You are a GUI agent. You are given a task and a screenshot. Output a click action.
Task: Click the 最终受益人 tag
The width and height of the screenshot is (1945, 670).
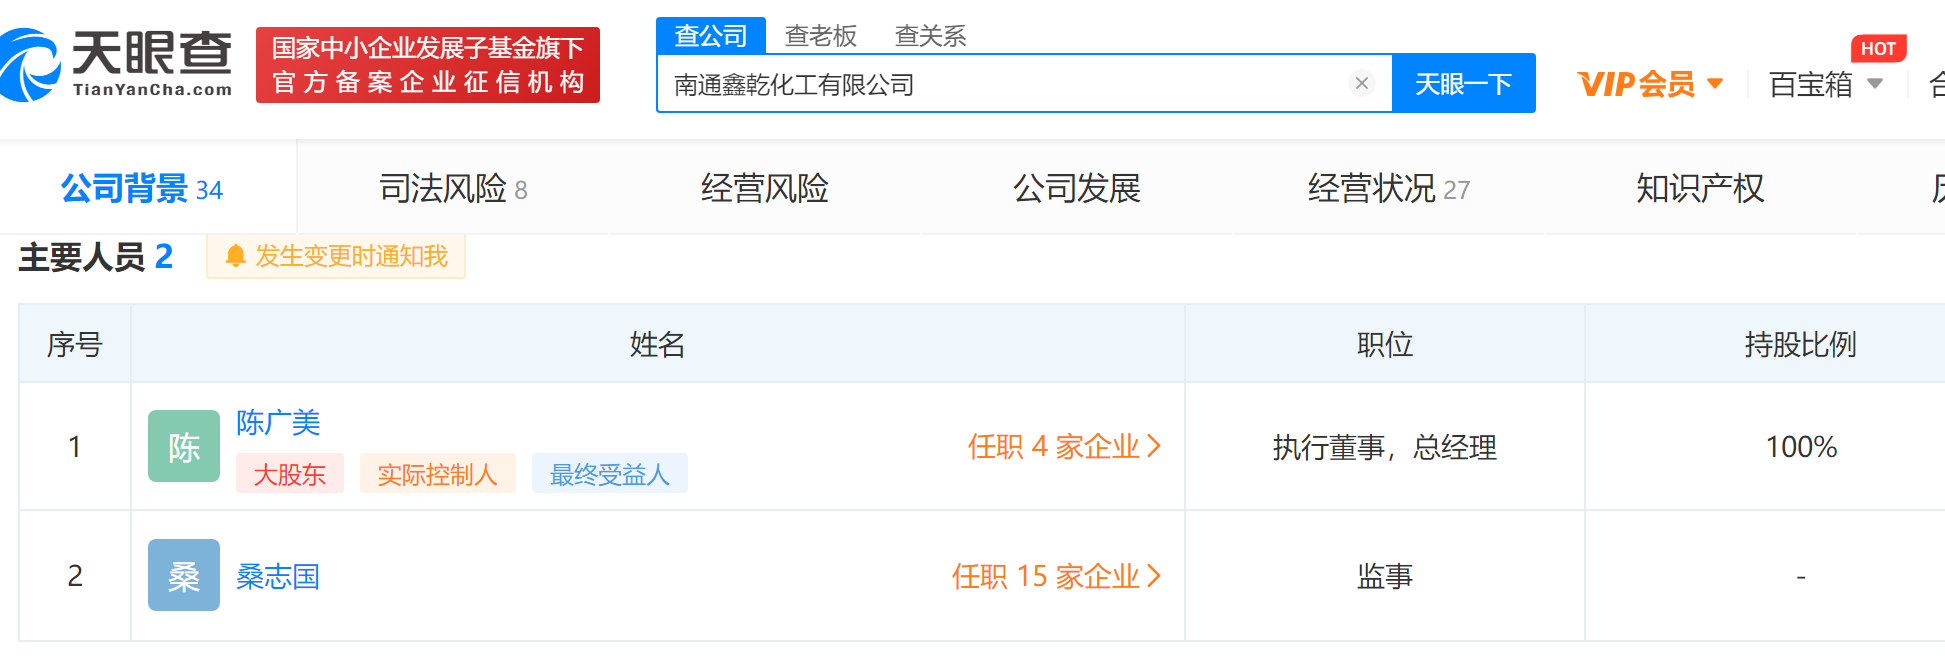tap(609, 474)
